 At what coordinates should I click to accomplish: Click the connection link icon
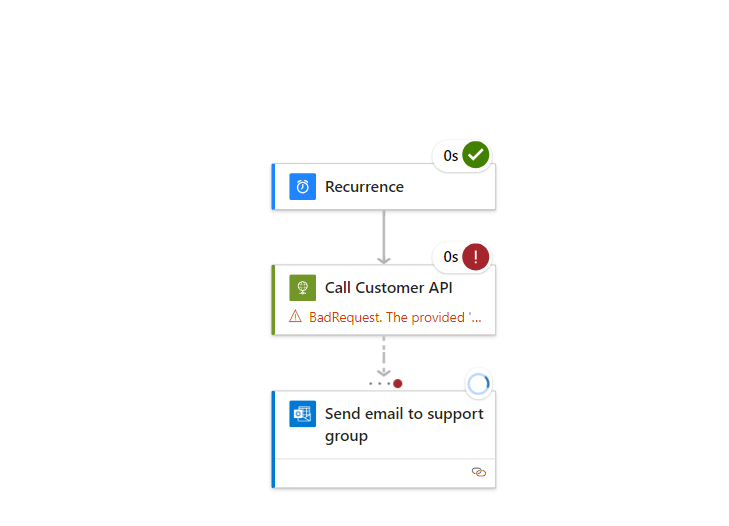[478, 473]
